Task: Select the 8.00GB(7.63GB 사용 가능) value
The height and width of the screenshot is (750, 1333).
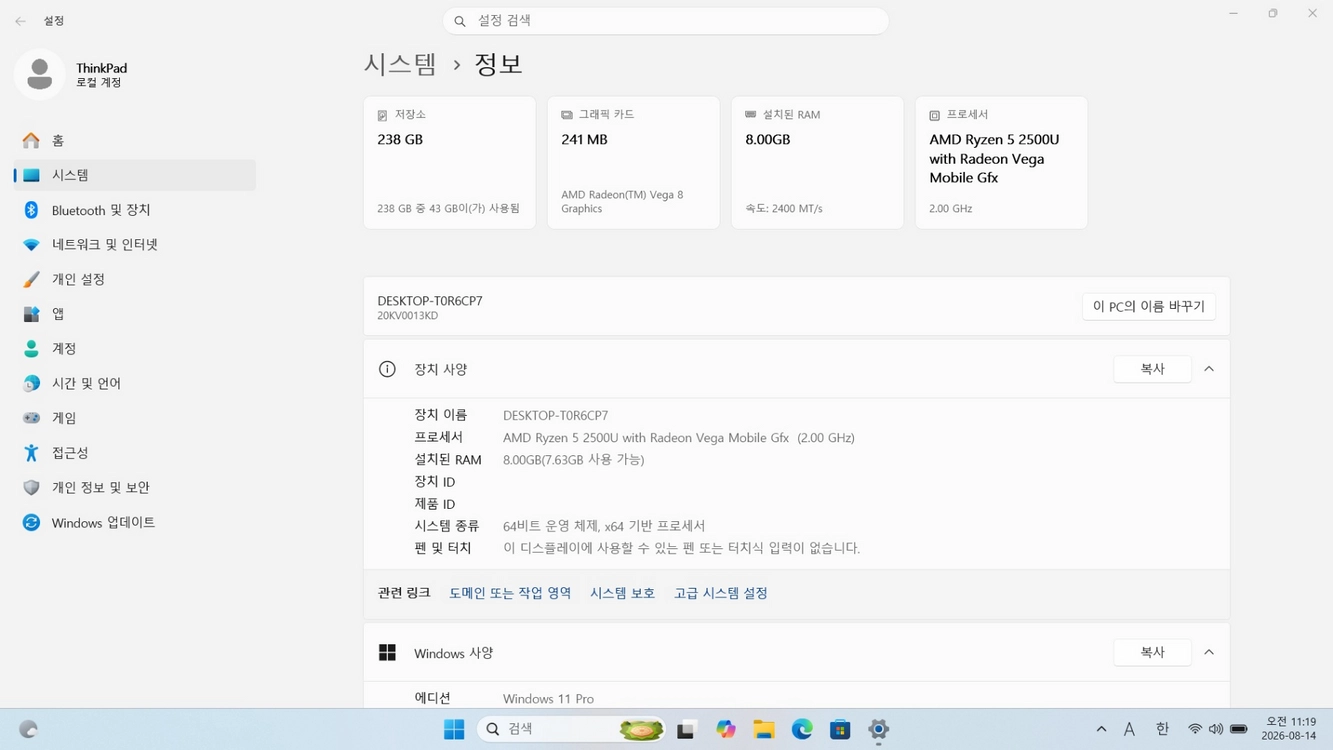Action: click(x=574, y=460)
